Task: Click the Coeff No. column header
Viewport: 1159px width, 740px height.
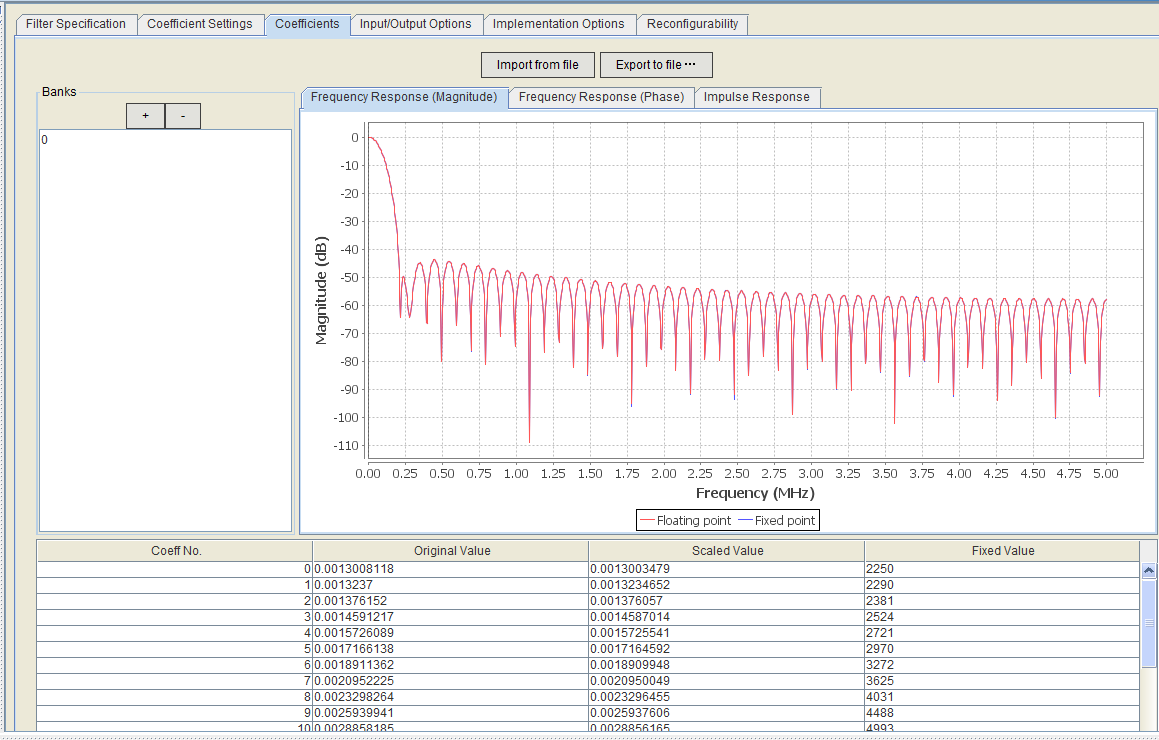Action: tap(176, 551)
